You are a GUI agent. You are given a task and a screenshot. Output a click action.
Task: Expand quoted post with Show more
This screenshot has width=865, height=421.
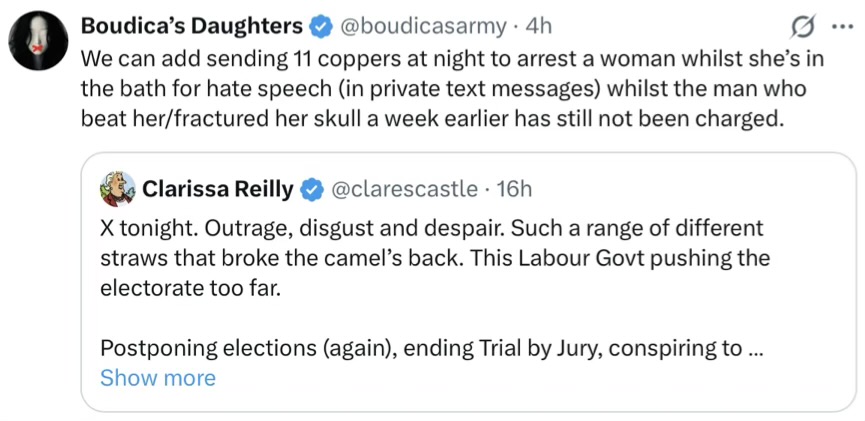[157, 378]
